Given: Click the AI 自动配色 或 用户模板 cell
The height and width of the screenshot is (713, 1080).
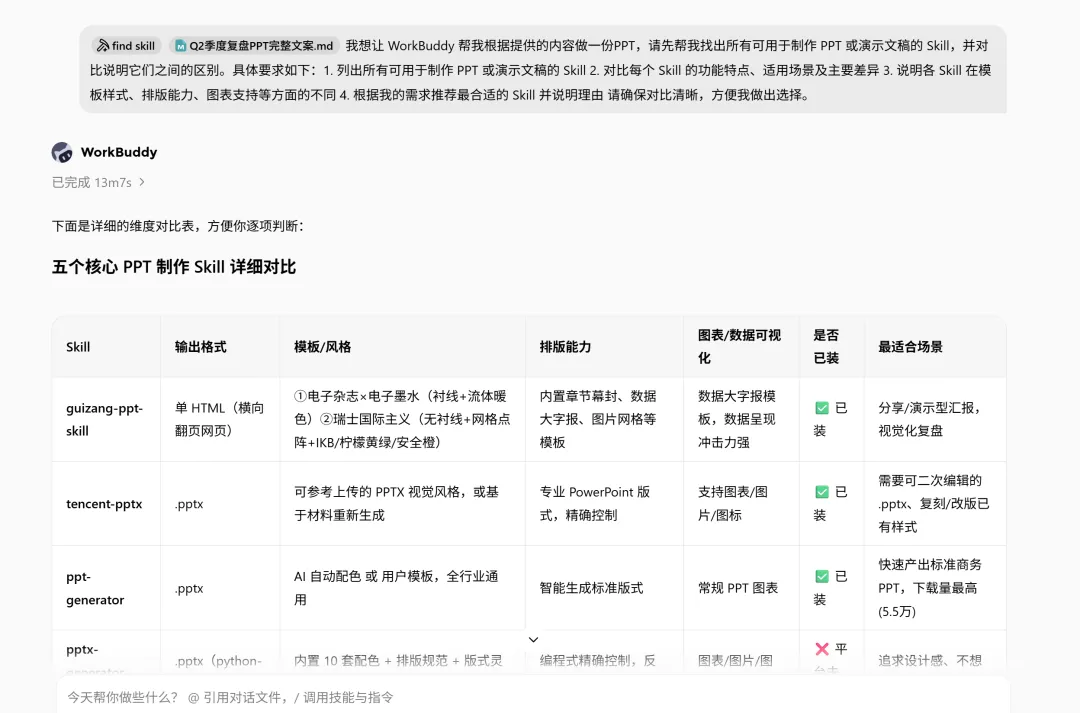Looking at the screenshot, I should pos(402,588).
